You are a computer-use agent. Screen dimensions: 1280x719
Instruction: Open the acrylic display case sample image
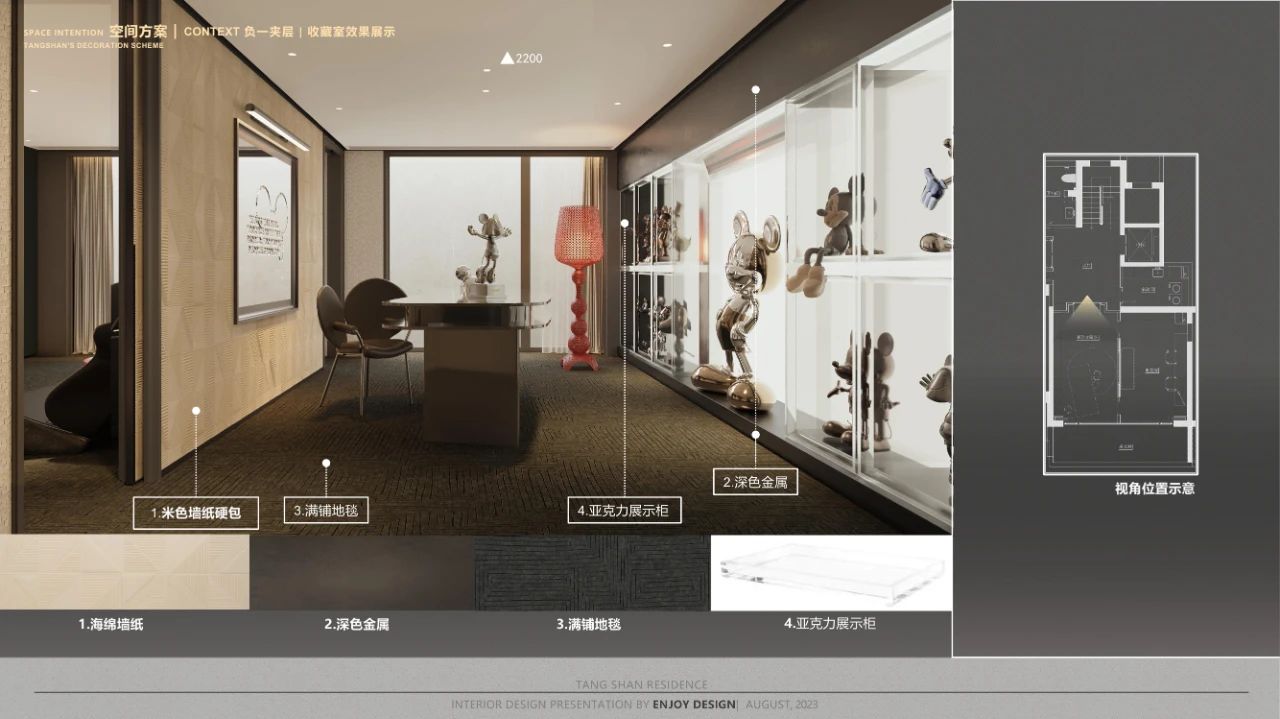coord(830,573)
